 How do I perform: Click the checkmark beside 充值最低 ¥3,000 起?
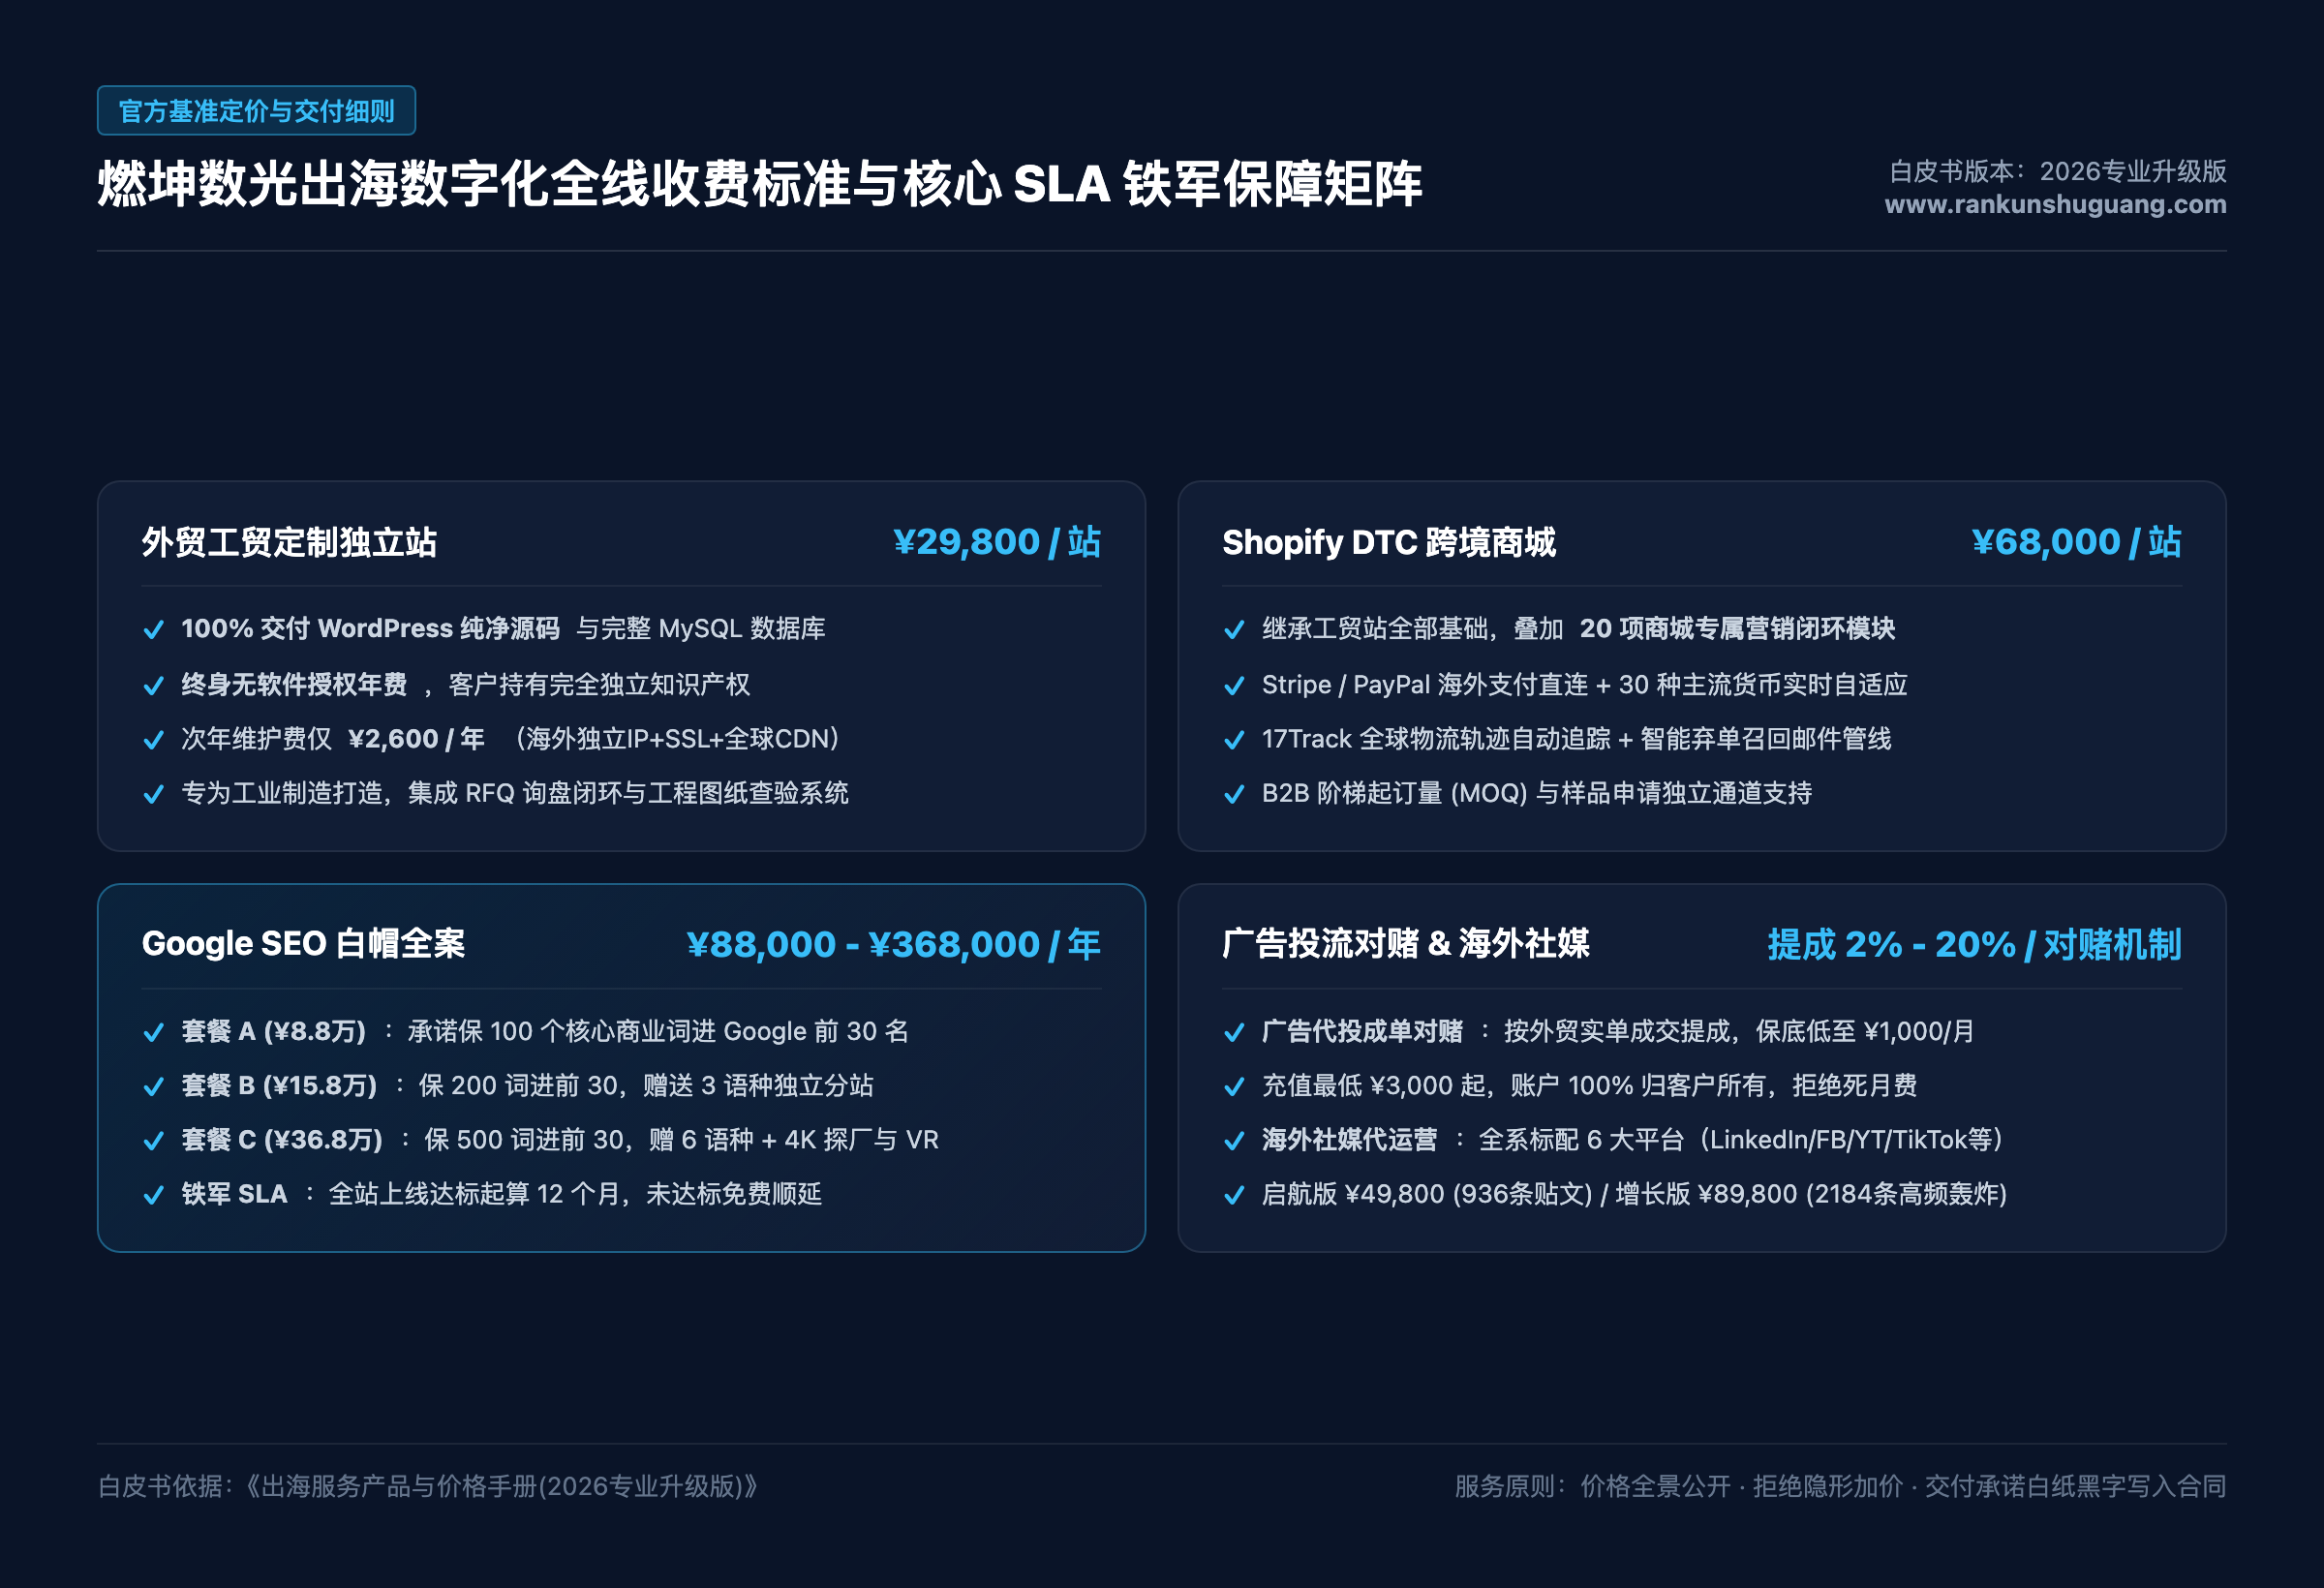pyautogui.click(x=1234, y=1087)
